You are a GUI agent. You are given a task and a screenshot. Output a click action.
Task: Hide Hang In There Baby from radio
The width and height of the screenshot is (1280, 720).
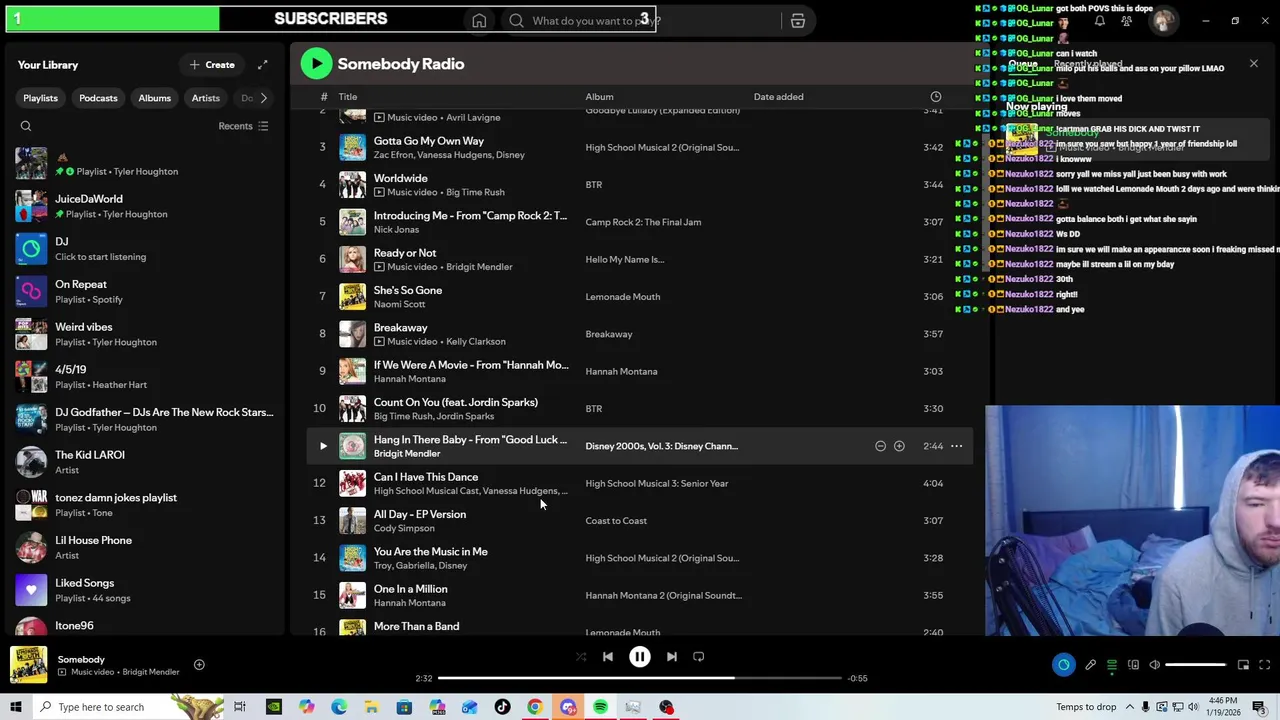coord(880,446)
